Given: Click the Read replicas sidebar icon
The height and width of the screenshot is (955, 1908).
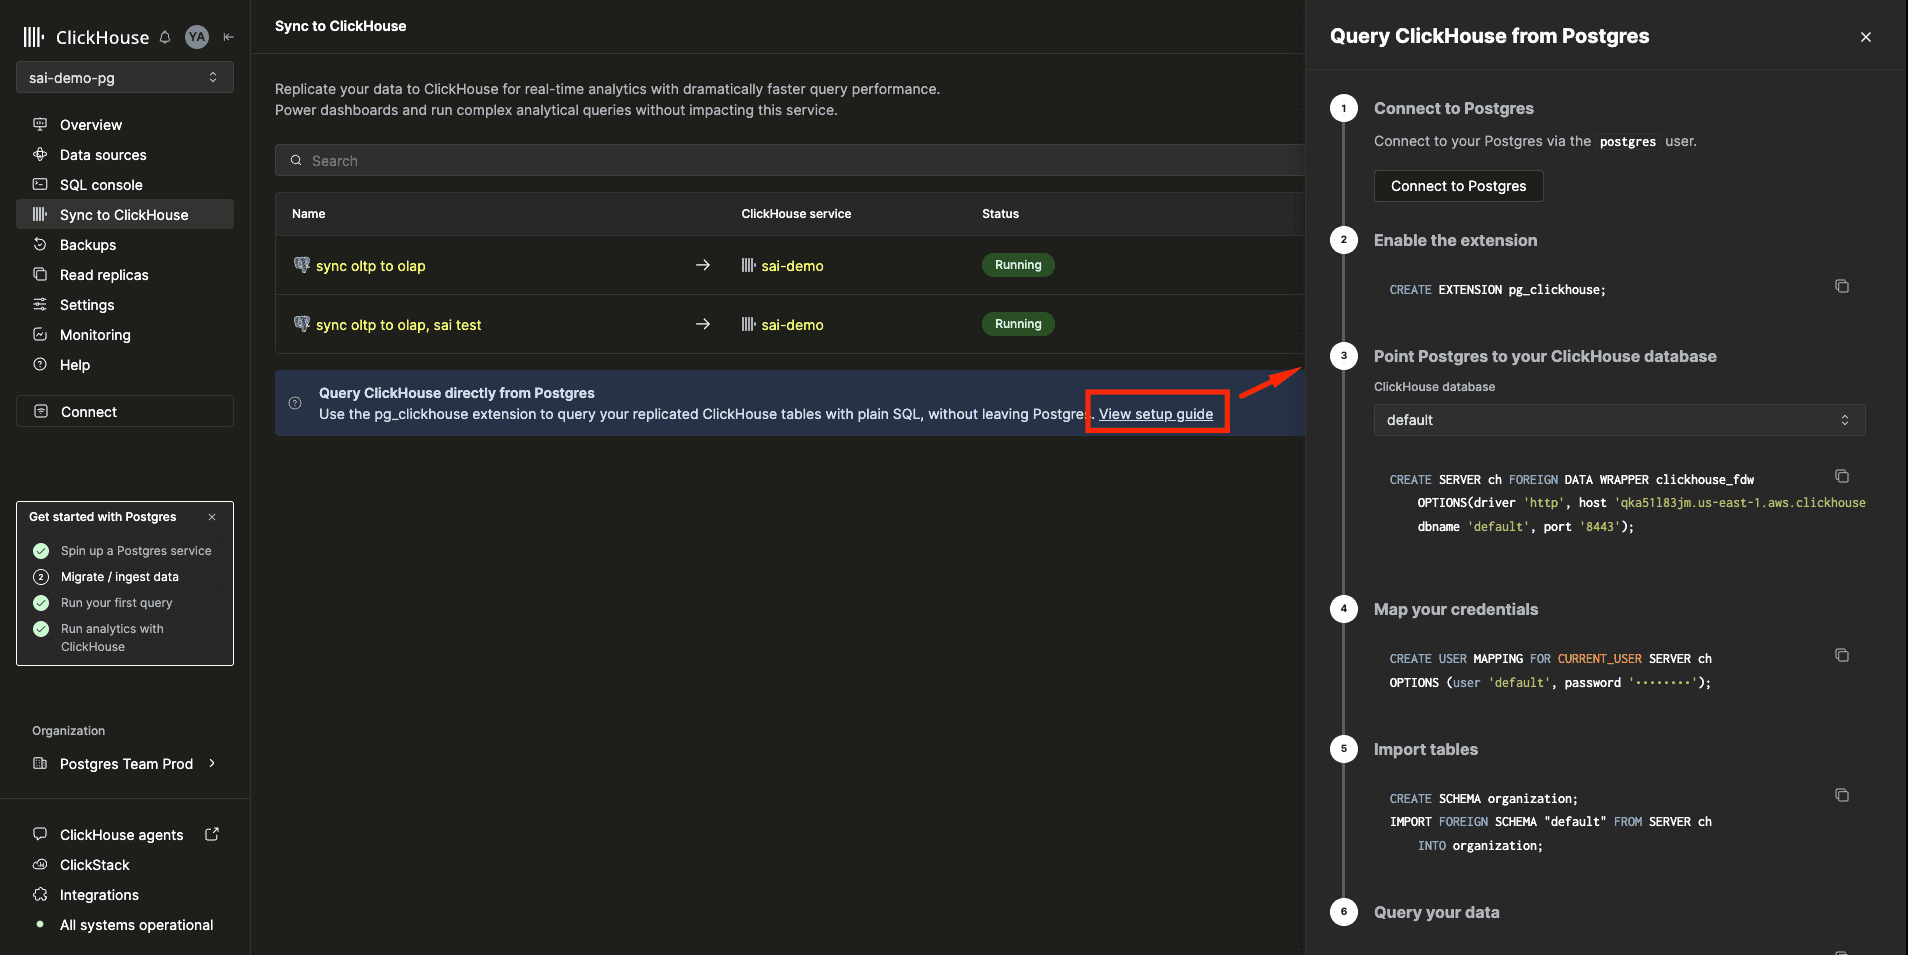Looking at the screenshot, I should coord(40,274).
